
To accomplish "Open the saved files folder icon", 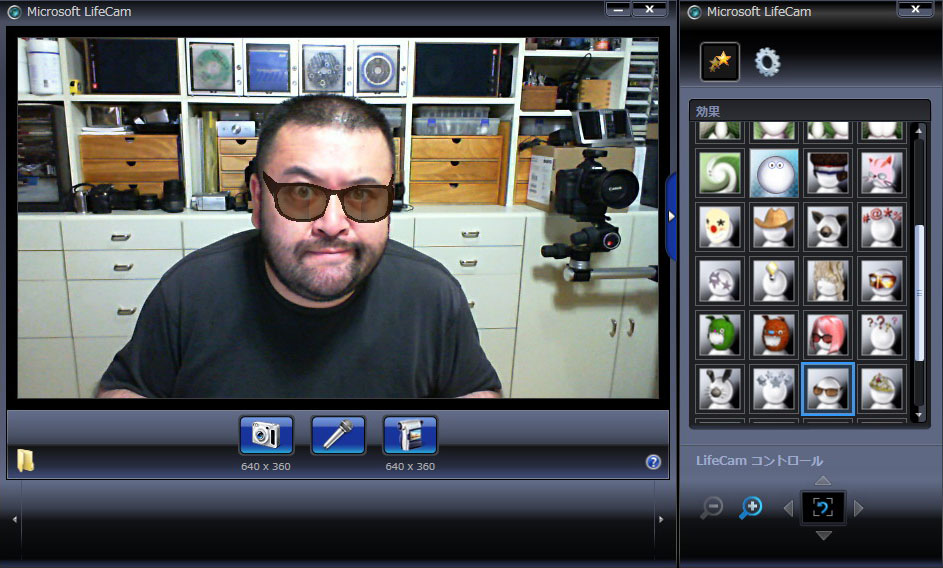I will point(25,461).
